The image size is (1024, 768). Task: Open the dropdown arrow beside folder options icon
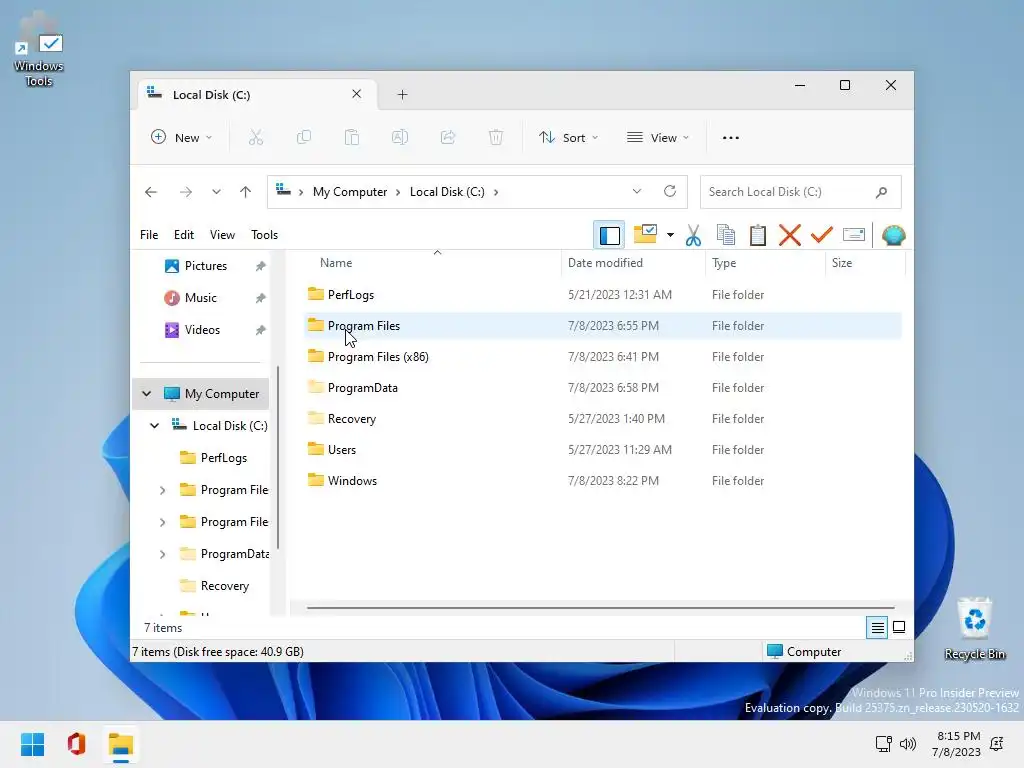670,235
